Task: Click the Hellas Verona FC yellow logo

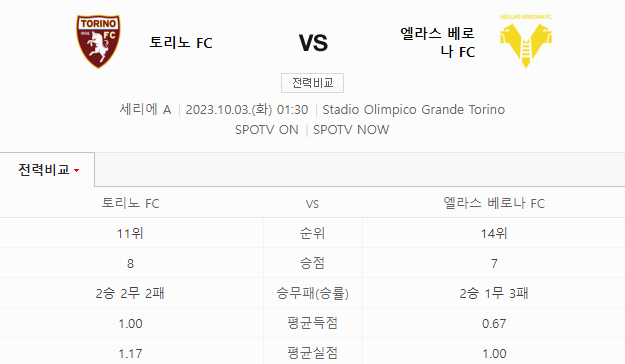Action: 526,41
